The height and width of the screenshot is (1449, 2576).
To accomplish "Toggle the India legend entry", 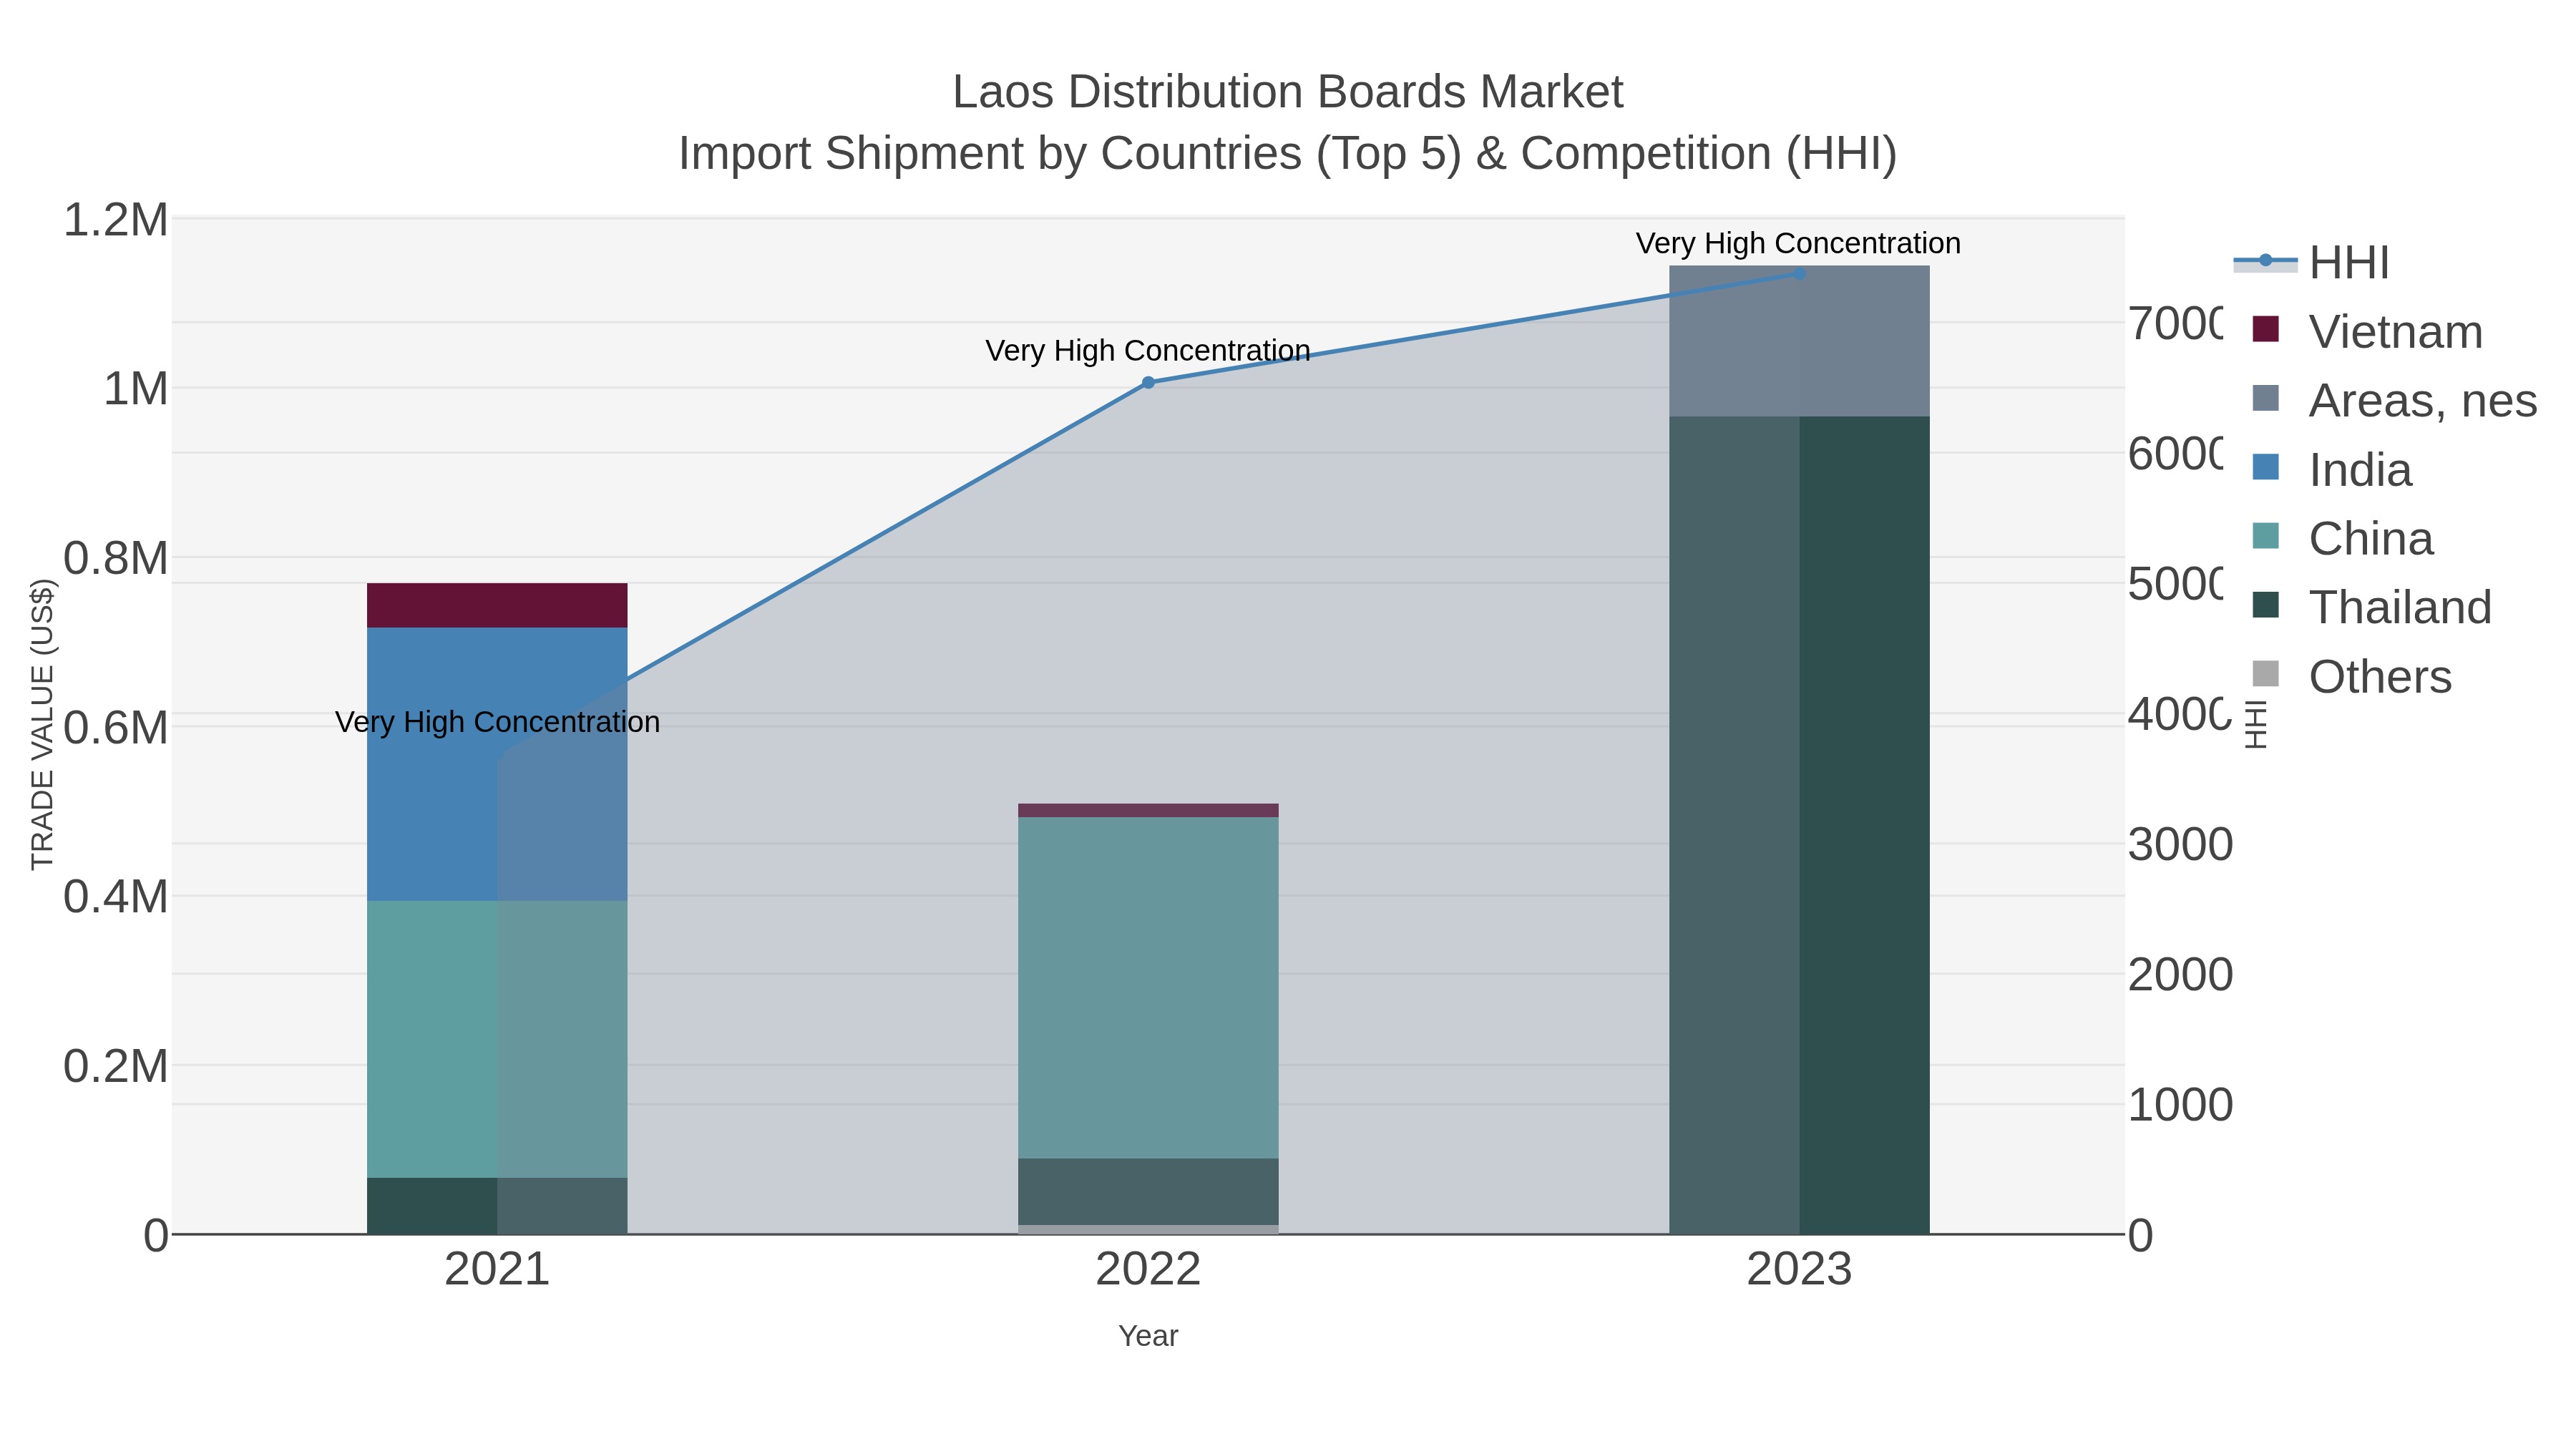I will (x=2332, y=469).
